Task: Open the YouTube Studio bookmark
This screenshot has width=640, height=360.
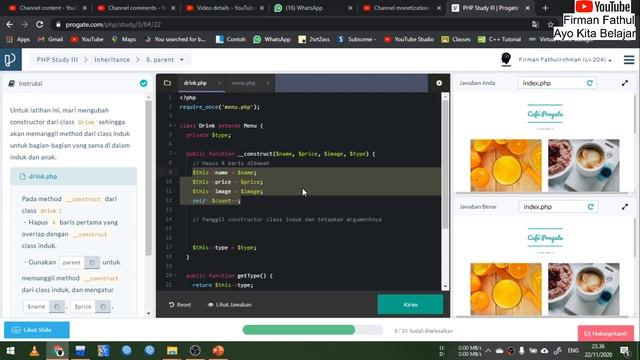Action: pos(409,39)
